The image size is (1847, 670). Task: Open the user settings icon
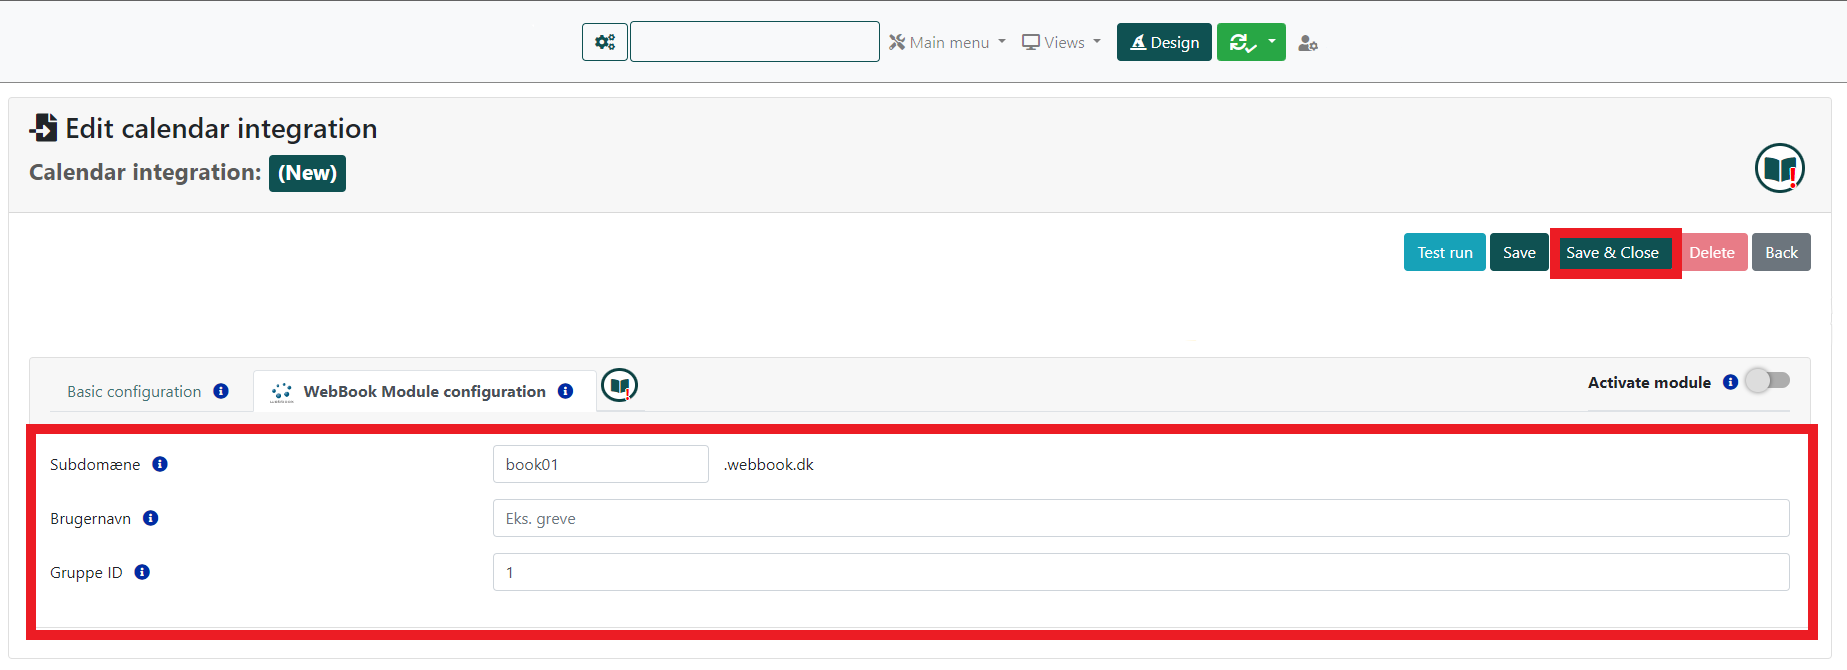click(1308, 43)
